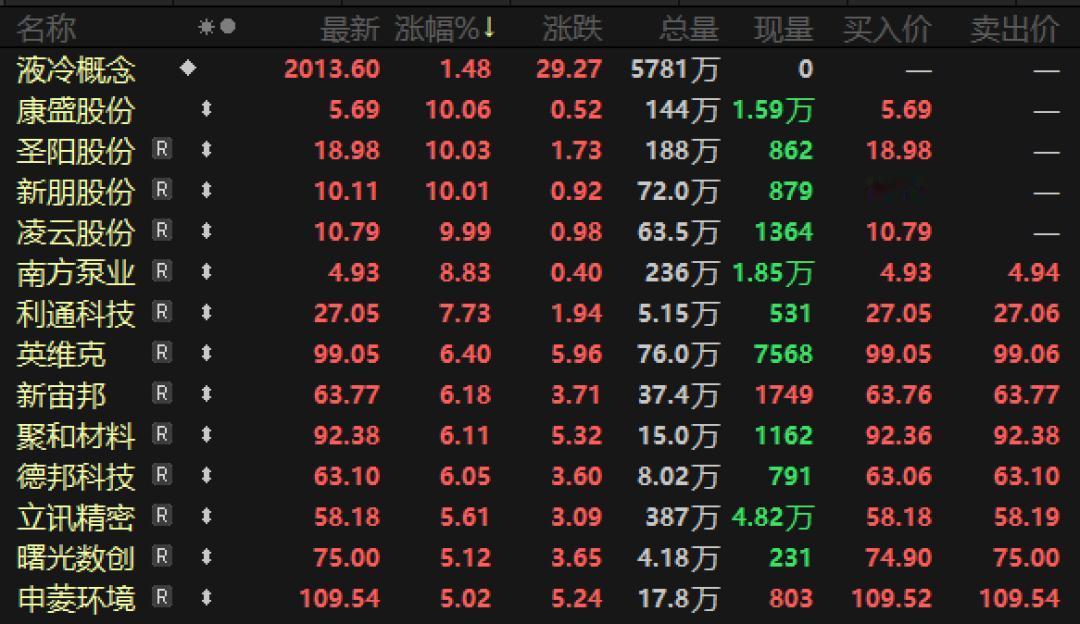Click the up-down arrow icon for 南方泵业
The height and width of the screenshot is (624, 1080).
pyautogui.click(x=206, y=271)
